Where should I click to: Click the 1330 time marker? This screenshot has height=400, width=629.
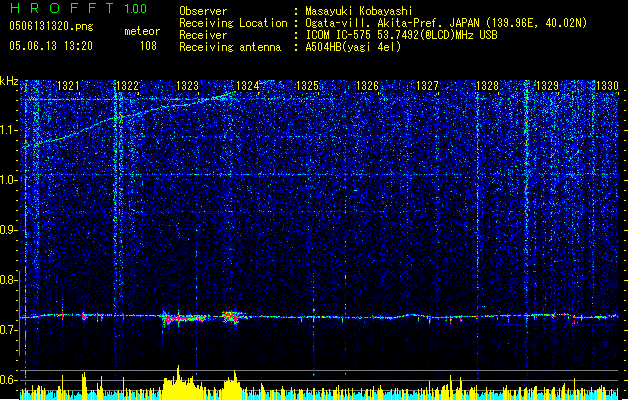pyautogui.click(x=607, y=86)
